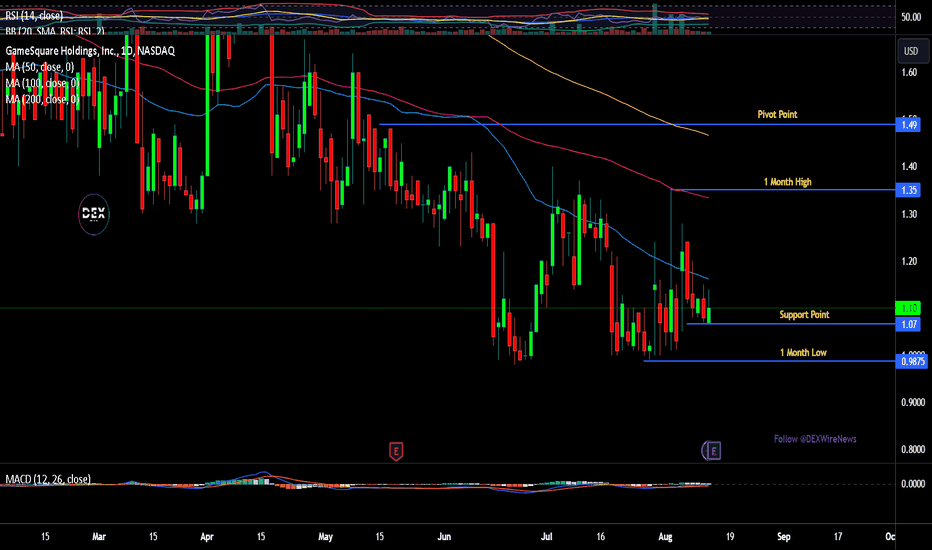Select the BB (20, SMA, RSI) indicator label

coord(55,31)
